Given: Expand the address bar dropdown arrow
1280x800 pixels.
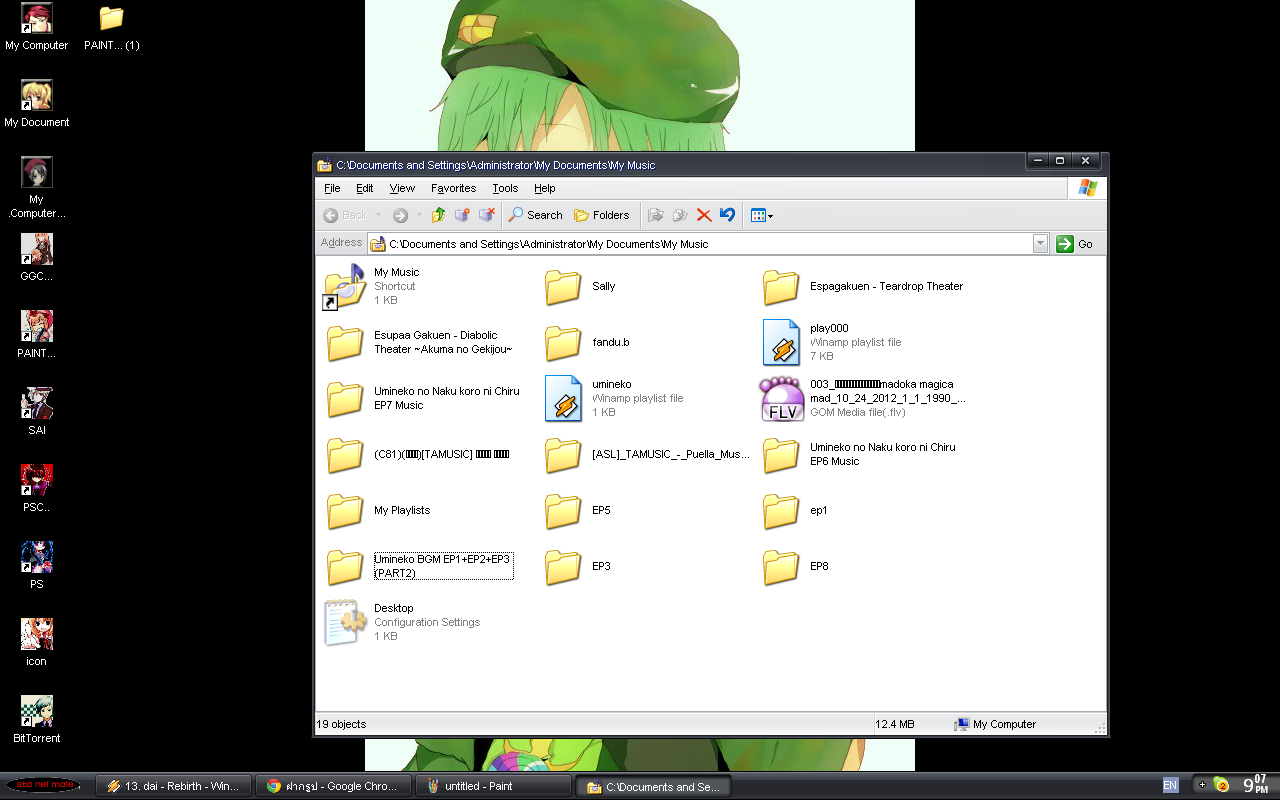Looking at the screenshot, I should [1040, 244].
